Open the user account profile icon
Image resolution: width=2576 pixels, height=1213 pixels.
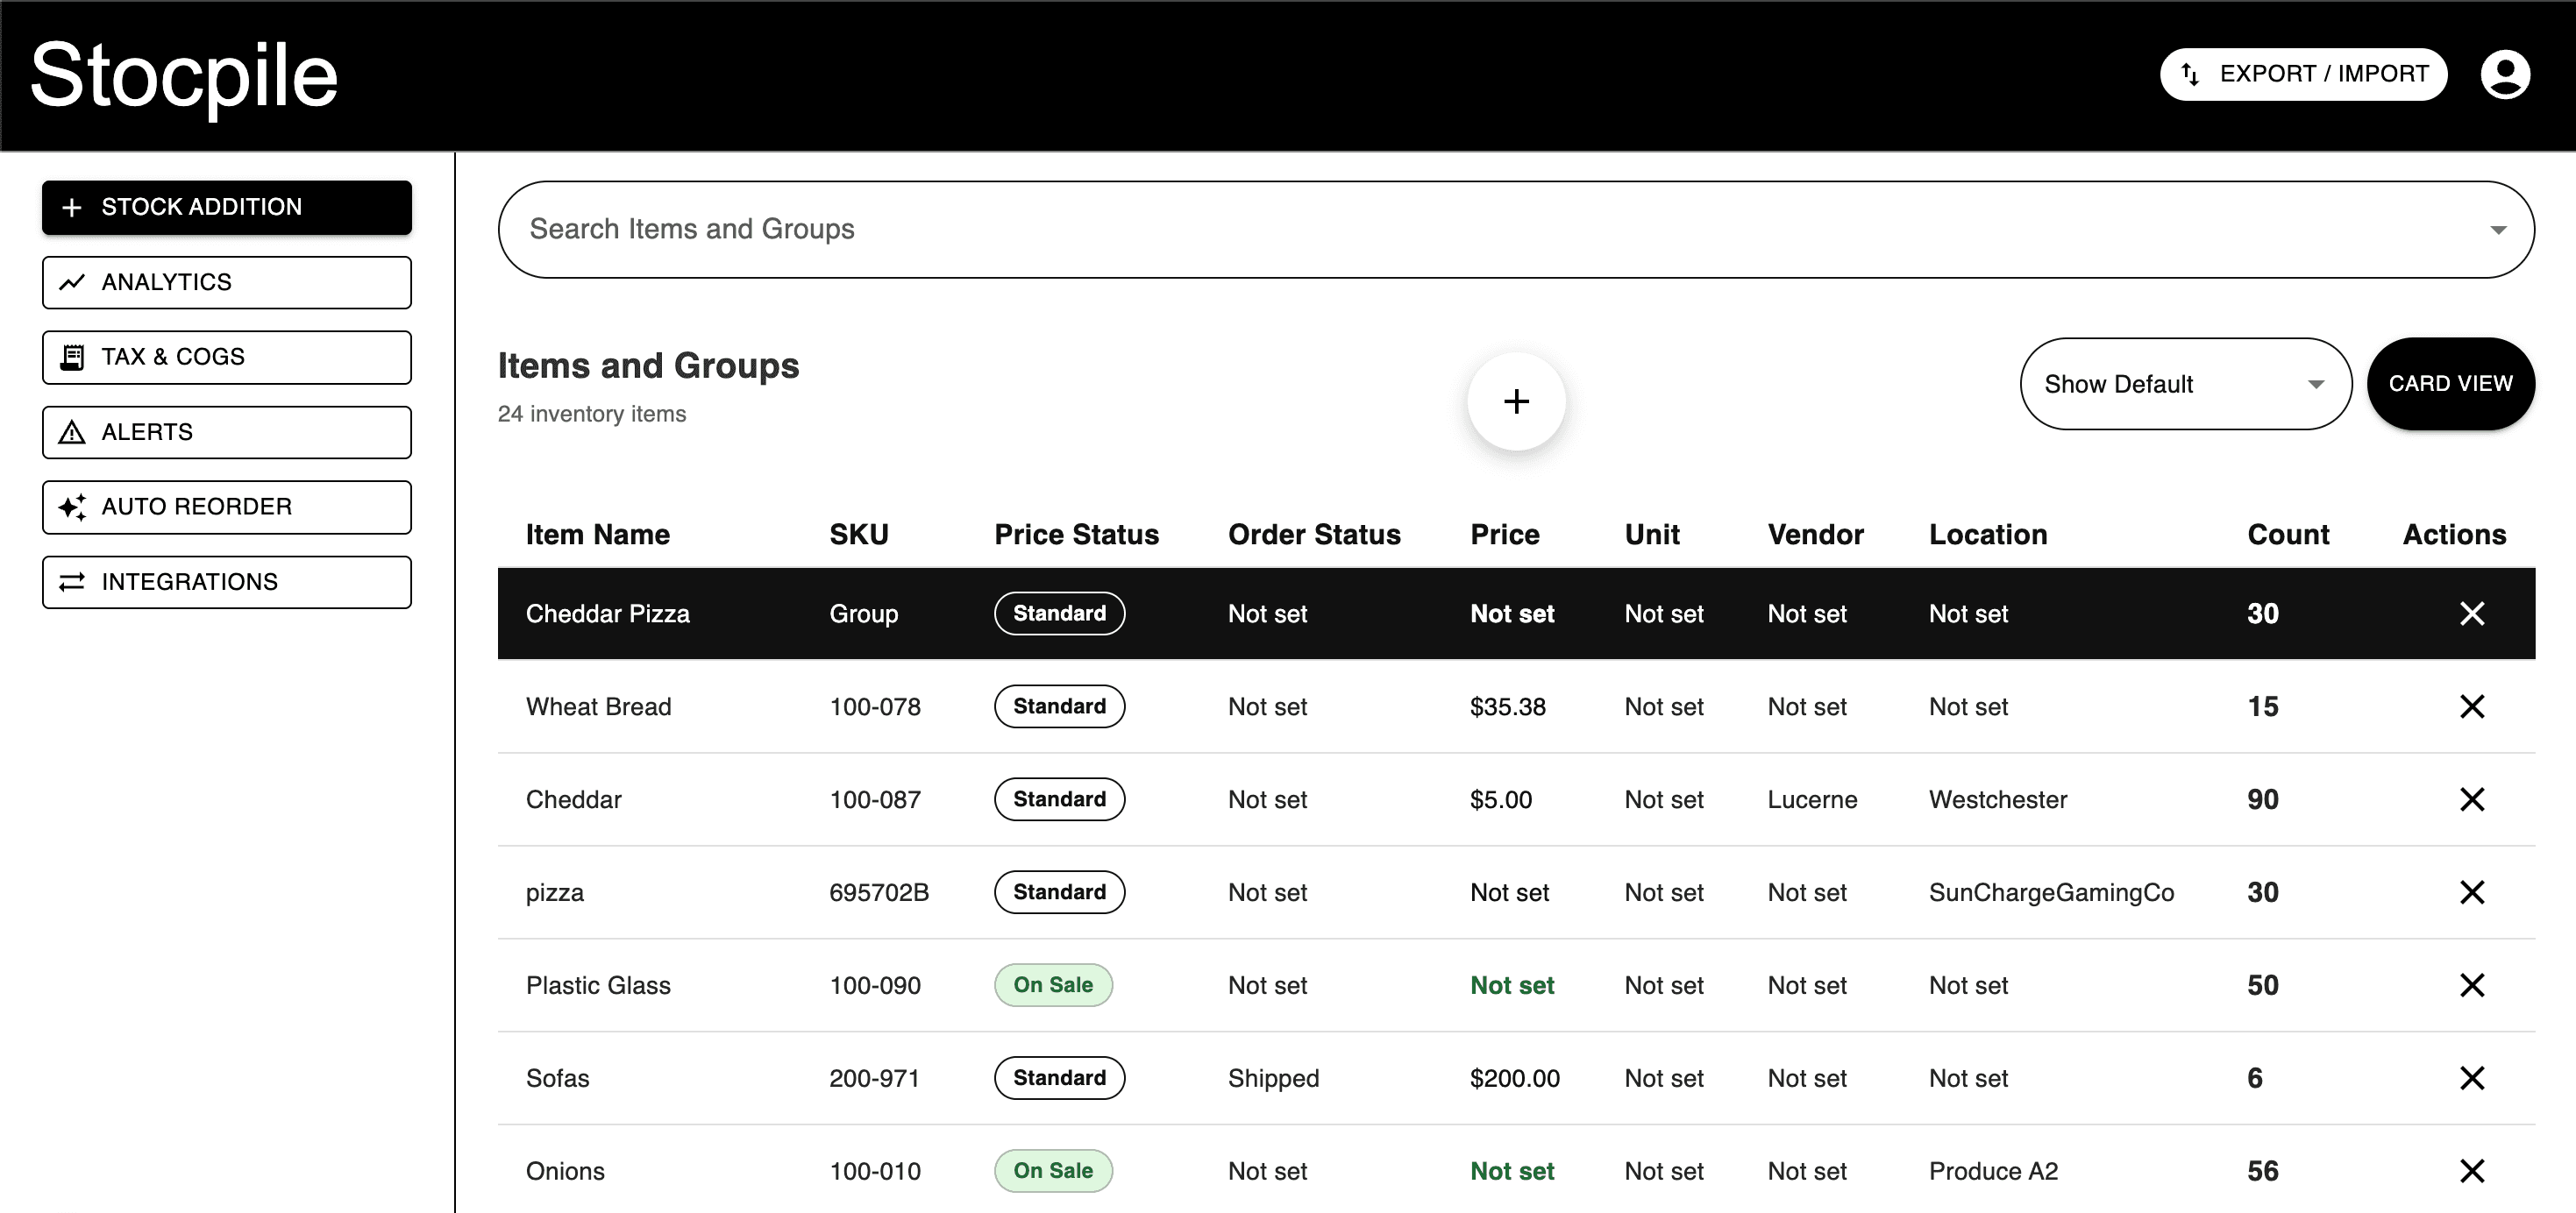[x=2504, y=75]
